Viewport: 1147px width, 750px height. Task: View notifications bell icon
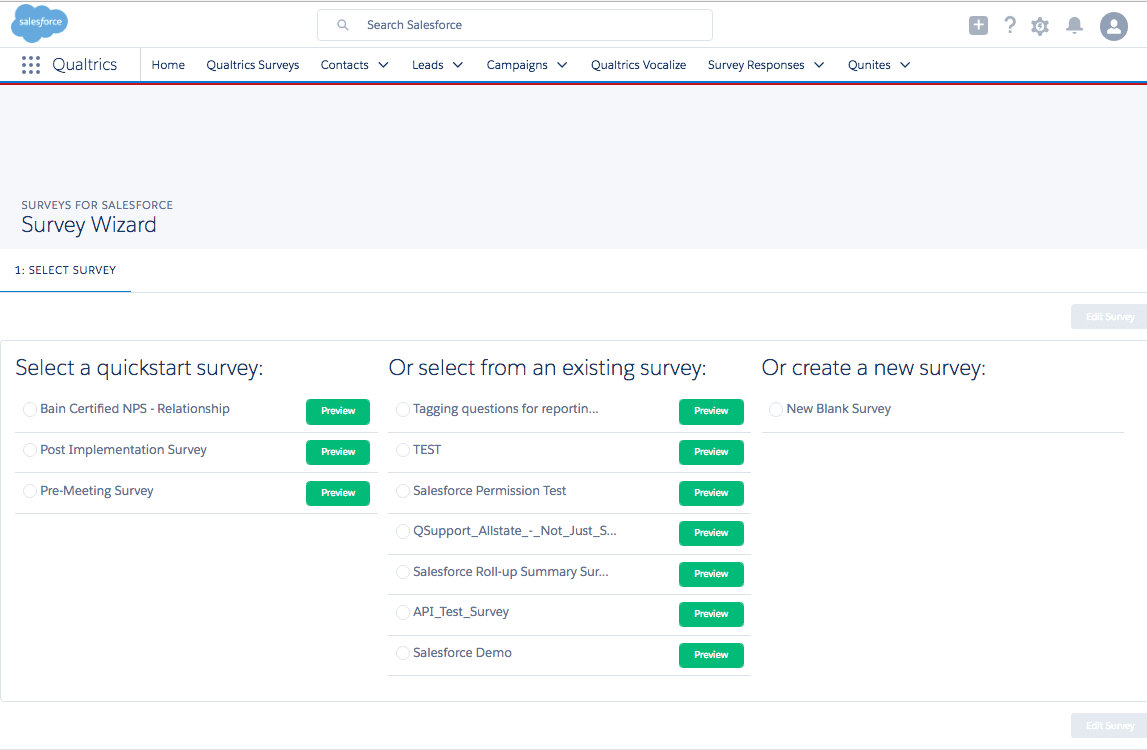point(1075,26)
